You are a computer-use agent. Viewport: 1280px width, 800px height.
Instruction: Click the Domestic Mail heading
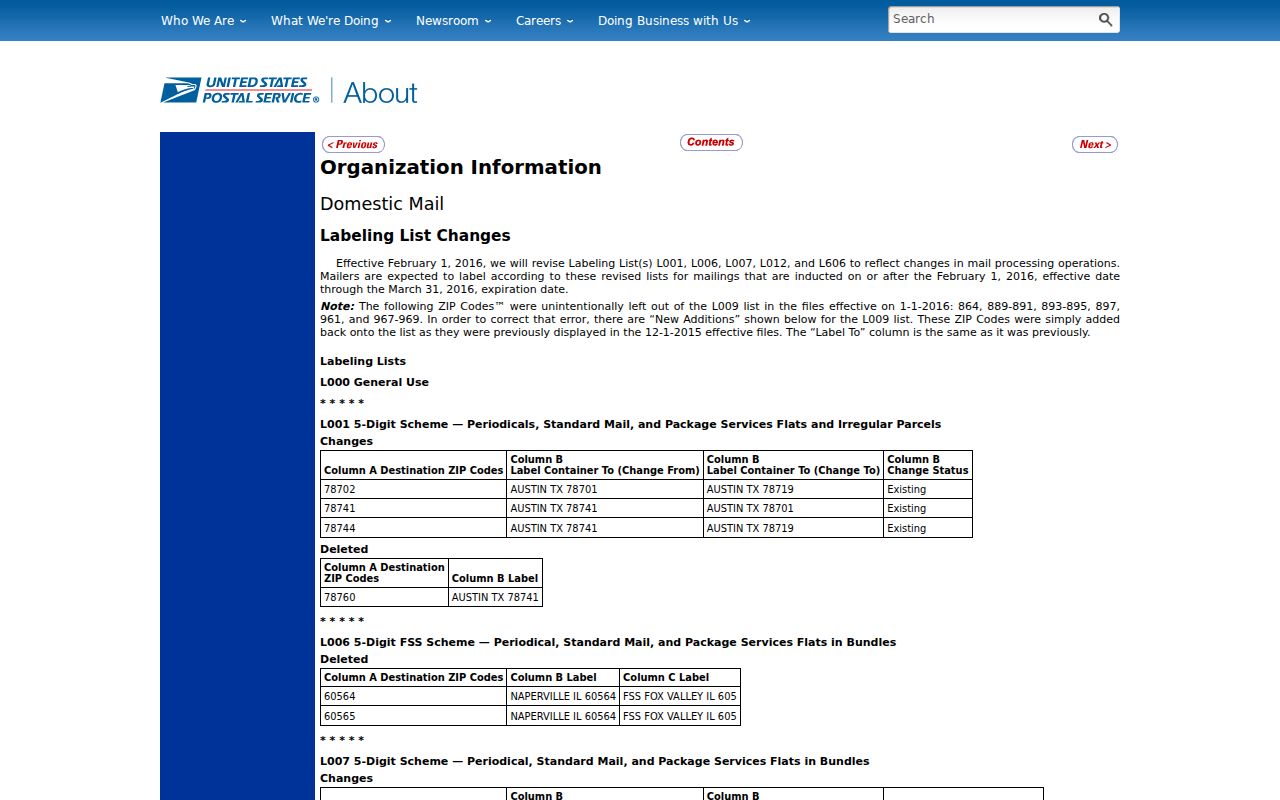(x=382, y=204)
